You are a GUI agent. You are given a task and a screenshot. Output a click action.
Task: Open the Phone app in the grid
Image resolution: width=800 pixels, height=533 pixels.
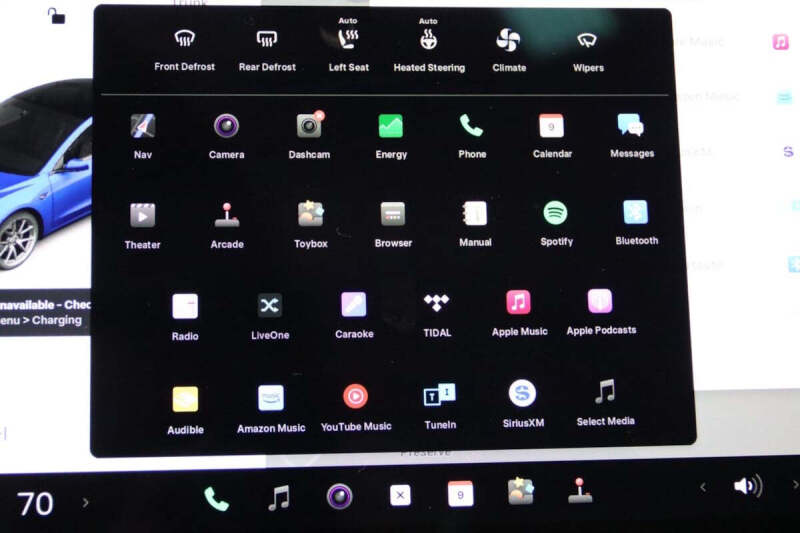point(472,136)
